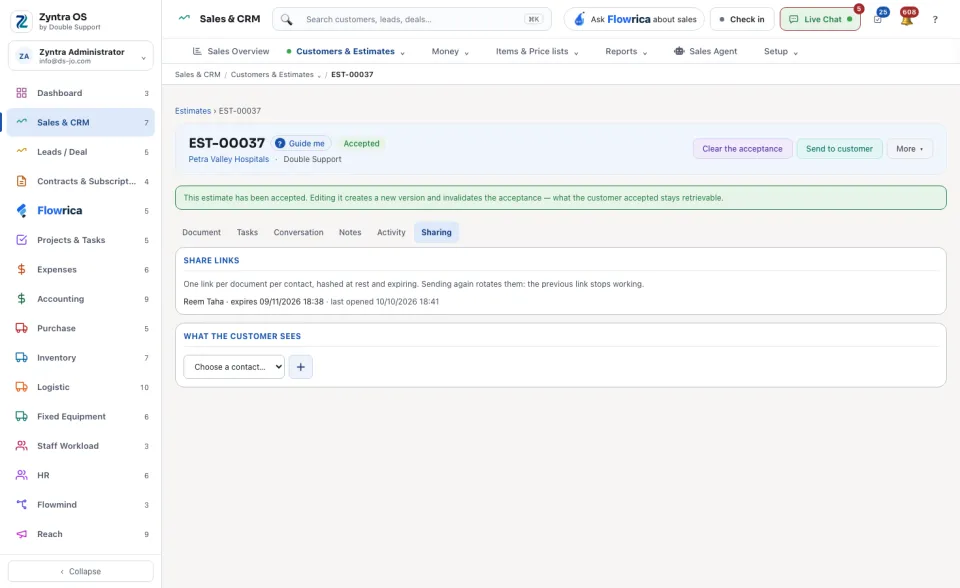
Task: Open the Live Chat button
Action: [820, 20]
